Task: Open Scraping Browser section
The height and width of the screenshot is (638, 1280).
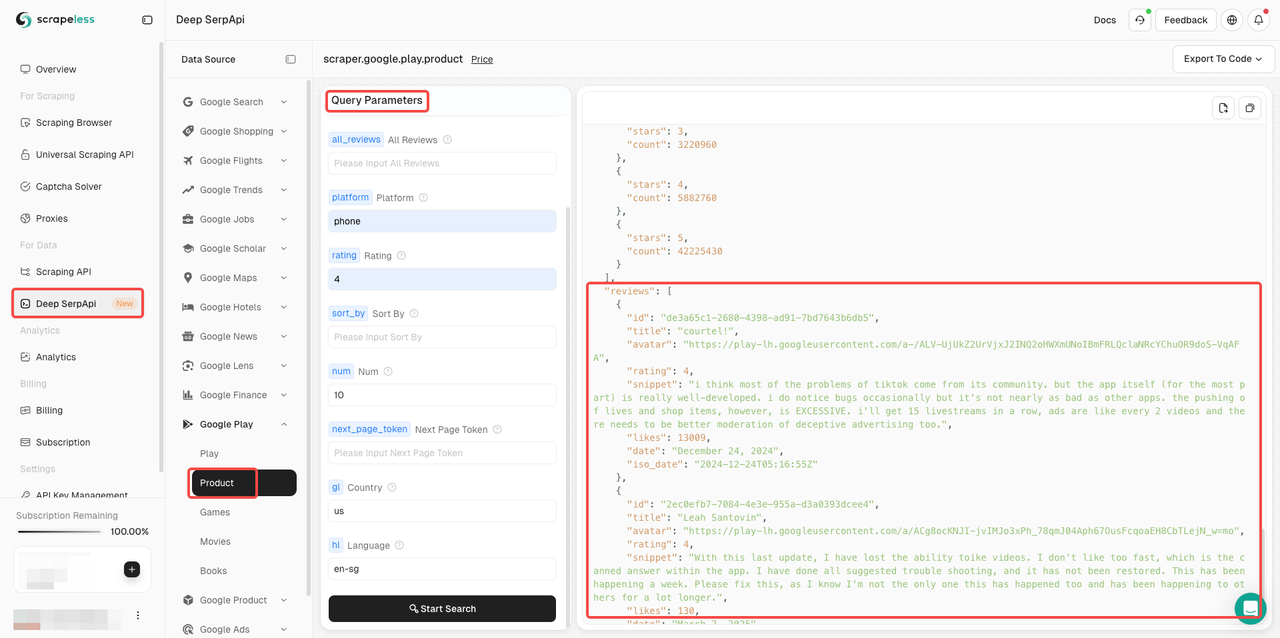Action: [x=74, y=122]
